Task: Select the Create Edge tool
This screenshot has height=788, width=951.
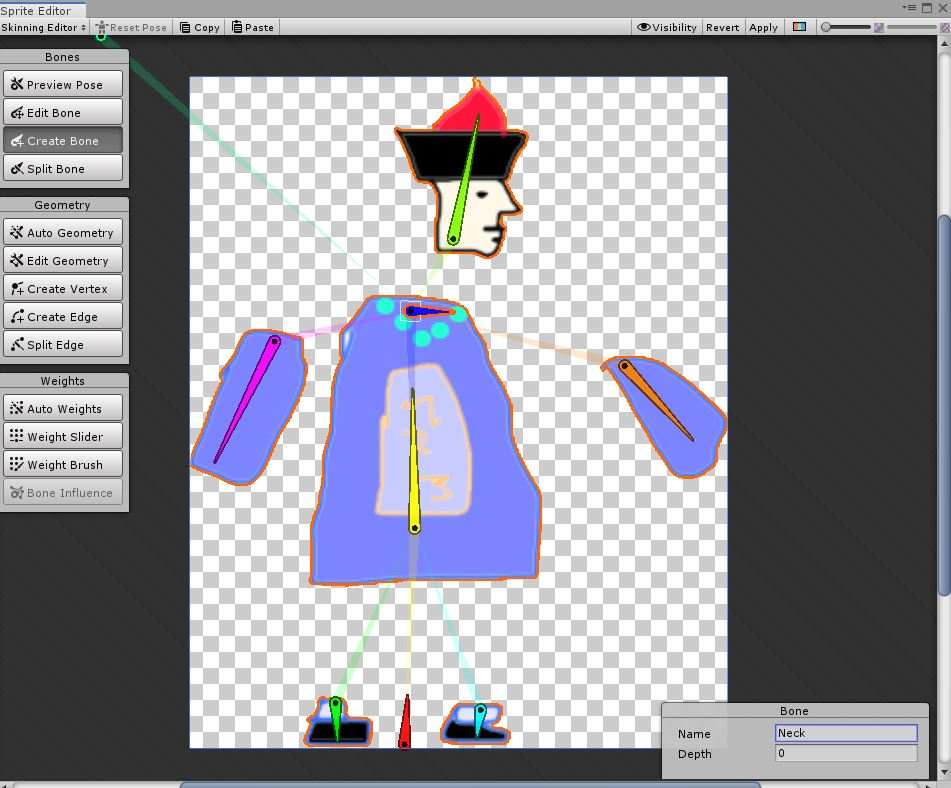Action: (62, 316)
